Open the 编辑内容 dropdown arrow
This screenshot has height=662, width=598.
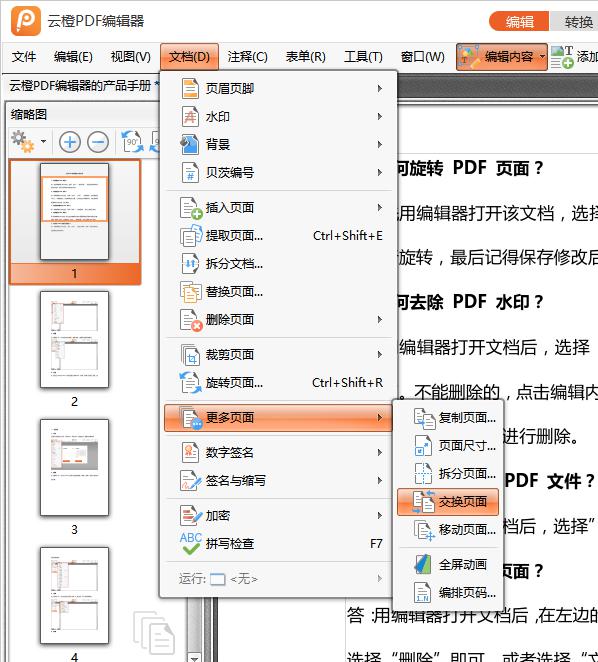542,56
